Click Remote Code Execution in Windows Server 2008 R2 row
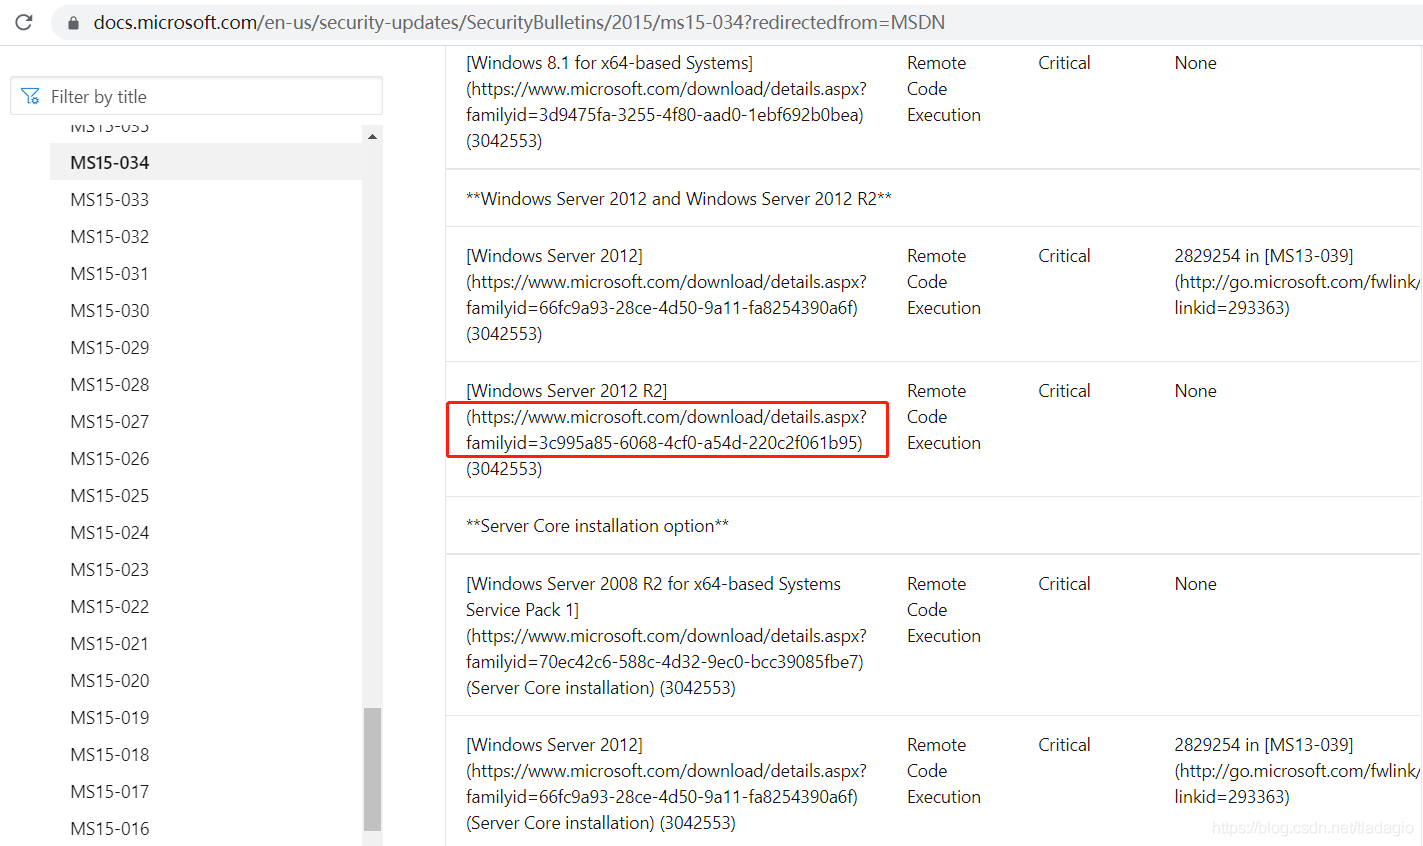 pyautogui.click(x=944, y=609)
